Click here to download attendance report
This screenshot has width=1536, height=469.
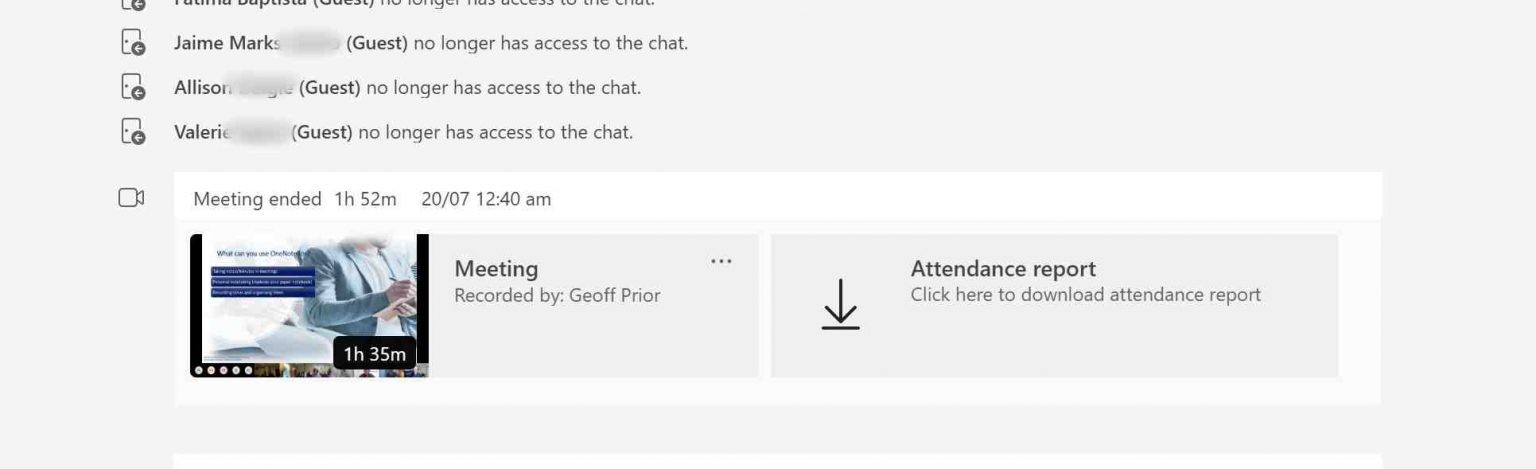1085,295
